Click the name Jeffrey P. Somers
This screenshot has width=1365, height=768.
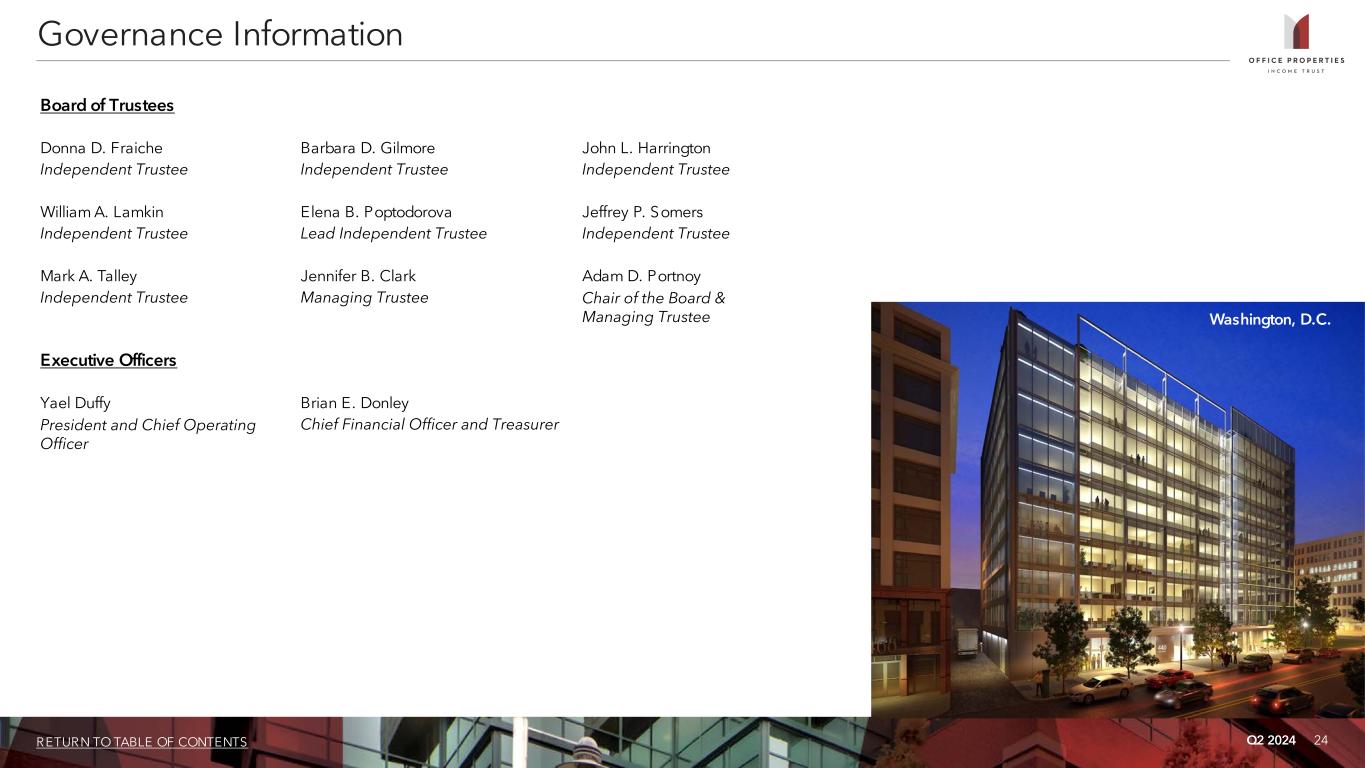click(642, 212)
